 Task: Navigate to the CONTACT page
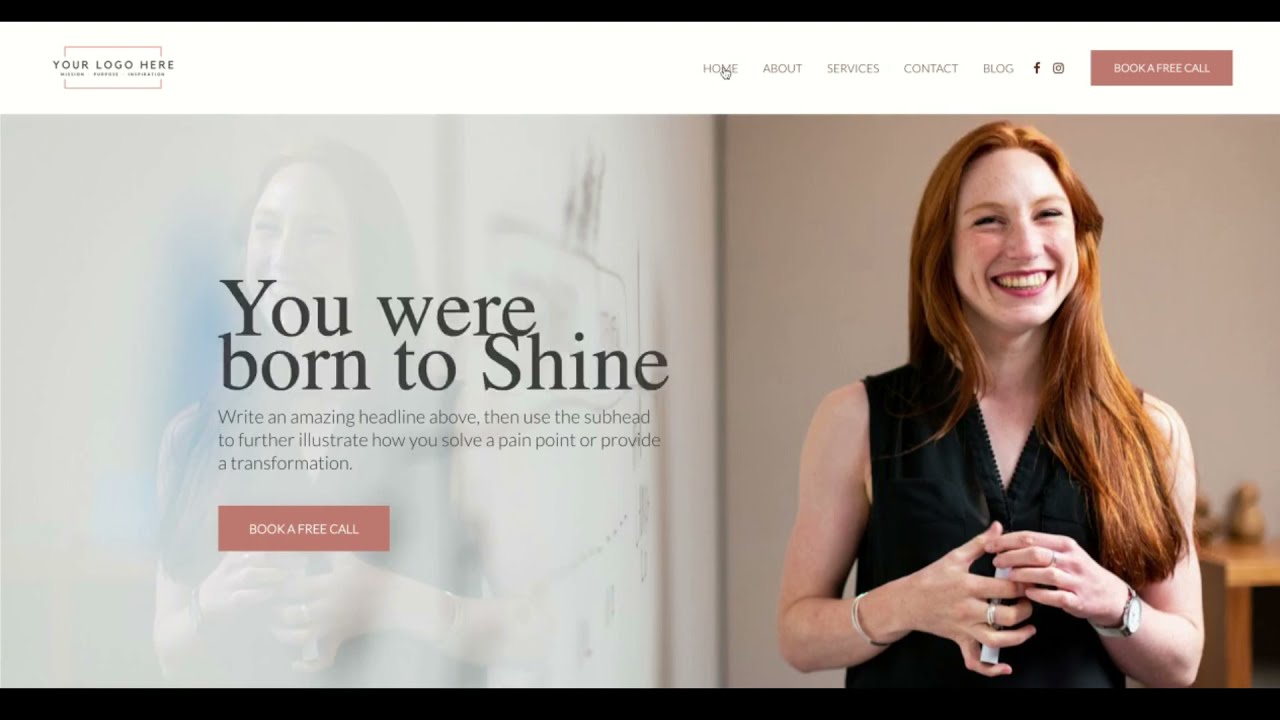click(x=931, y=68)
